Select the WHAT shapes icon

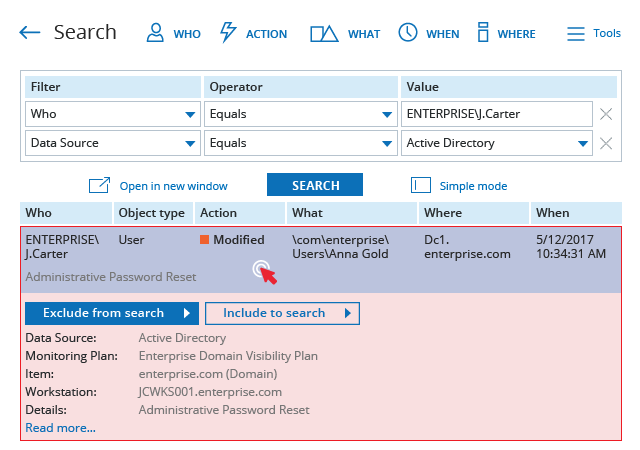click(x=324, y=33)
